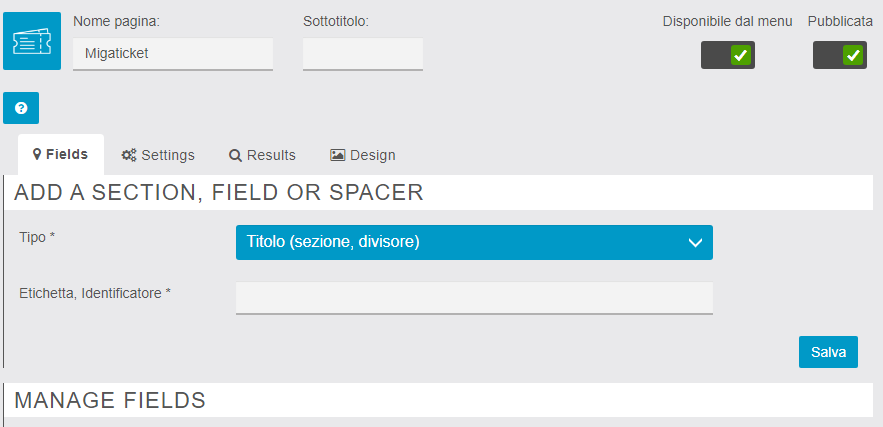The width and height of the screenshot is (883, 427).
Task: Click the picture icon beside Design
Action: point(338,155)
